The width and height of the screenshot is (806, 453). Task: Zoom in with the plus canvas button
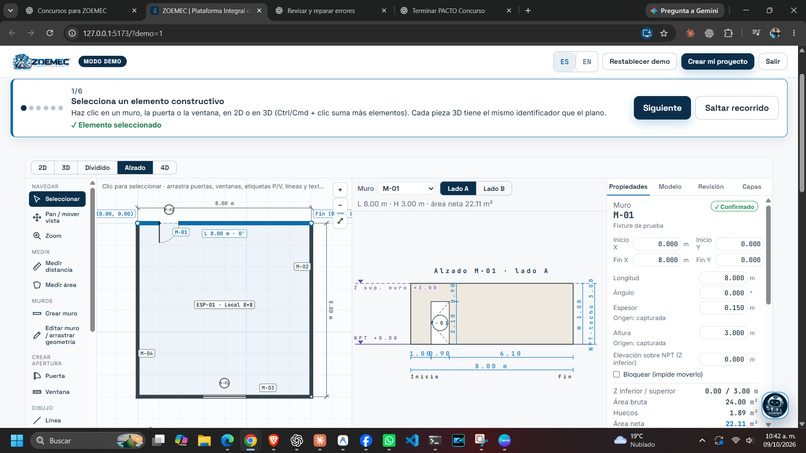tap(340, 190)
